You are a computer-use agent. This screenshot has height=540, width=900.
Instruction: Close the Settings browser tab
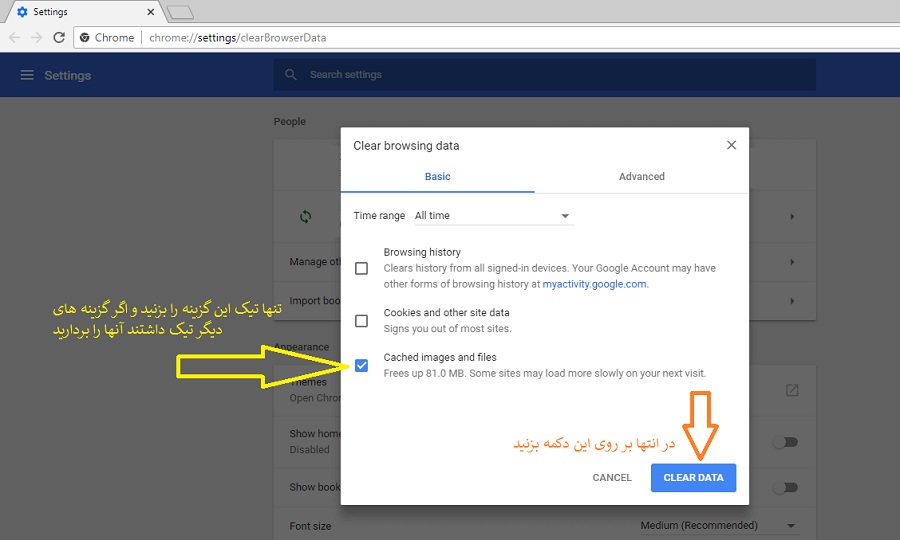click(150, 11)
